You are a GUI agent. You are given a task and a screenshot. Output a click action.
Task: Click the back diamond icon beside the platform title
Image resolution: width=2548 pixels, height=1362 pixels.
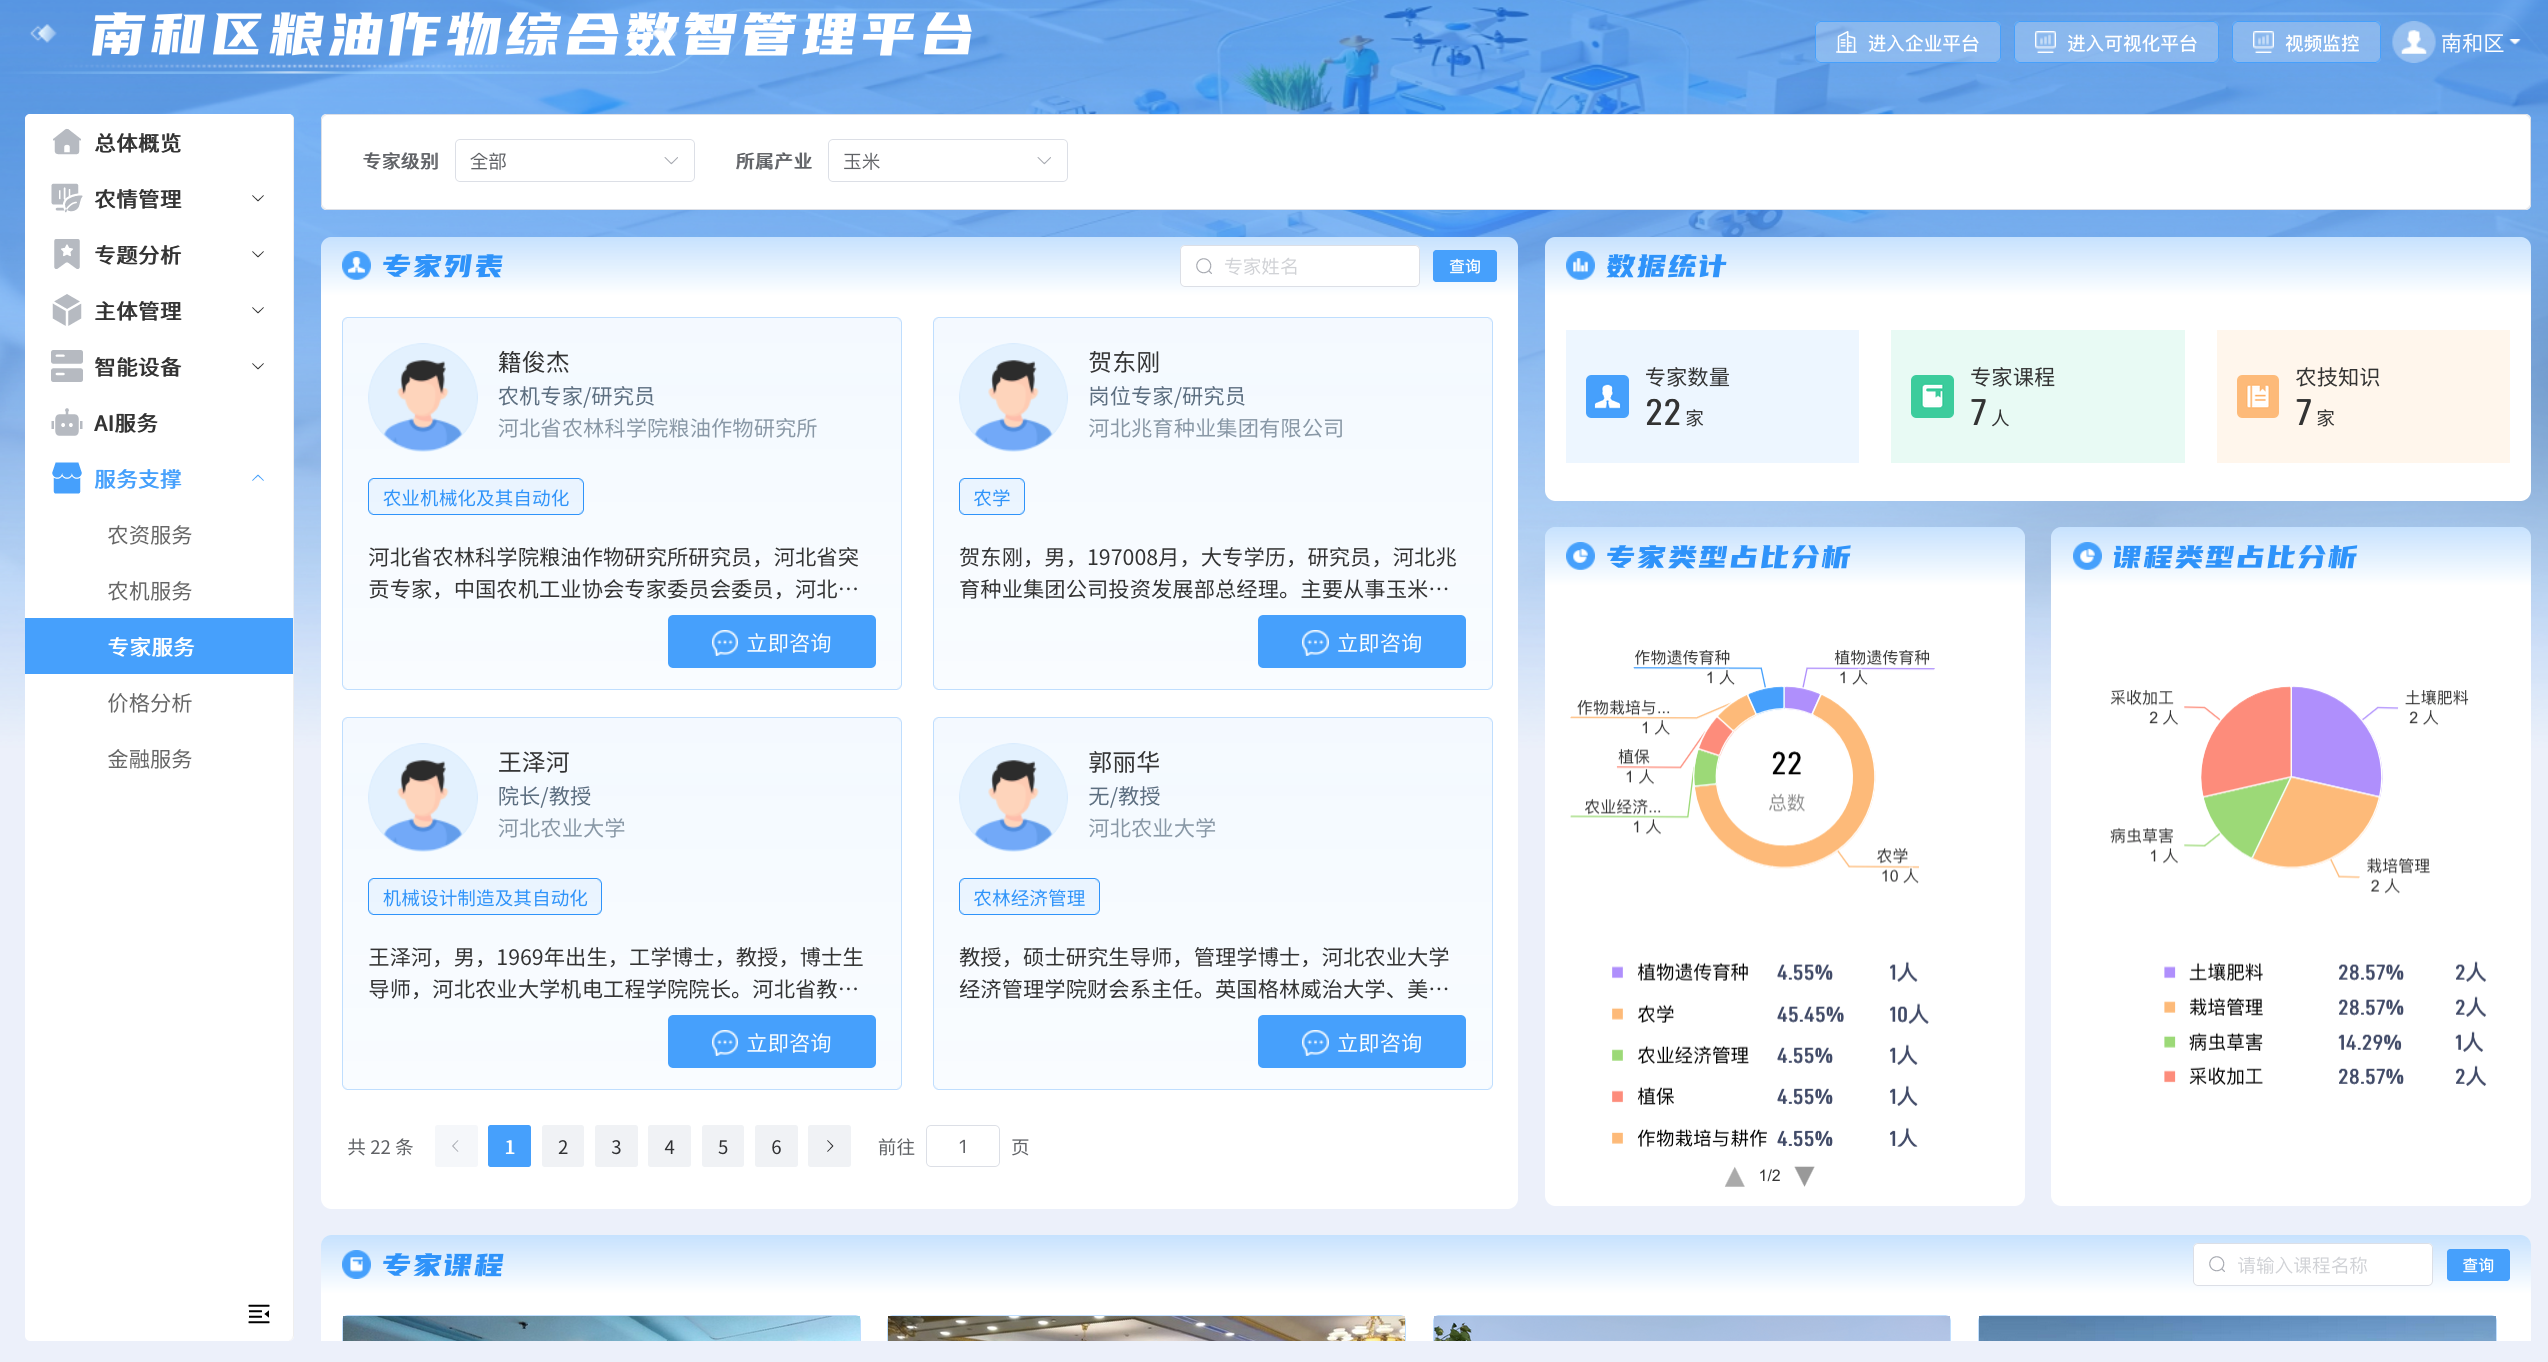[43, 34]
